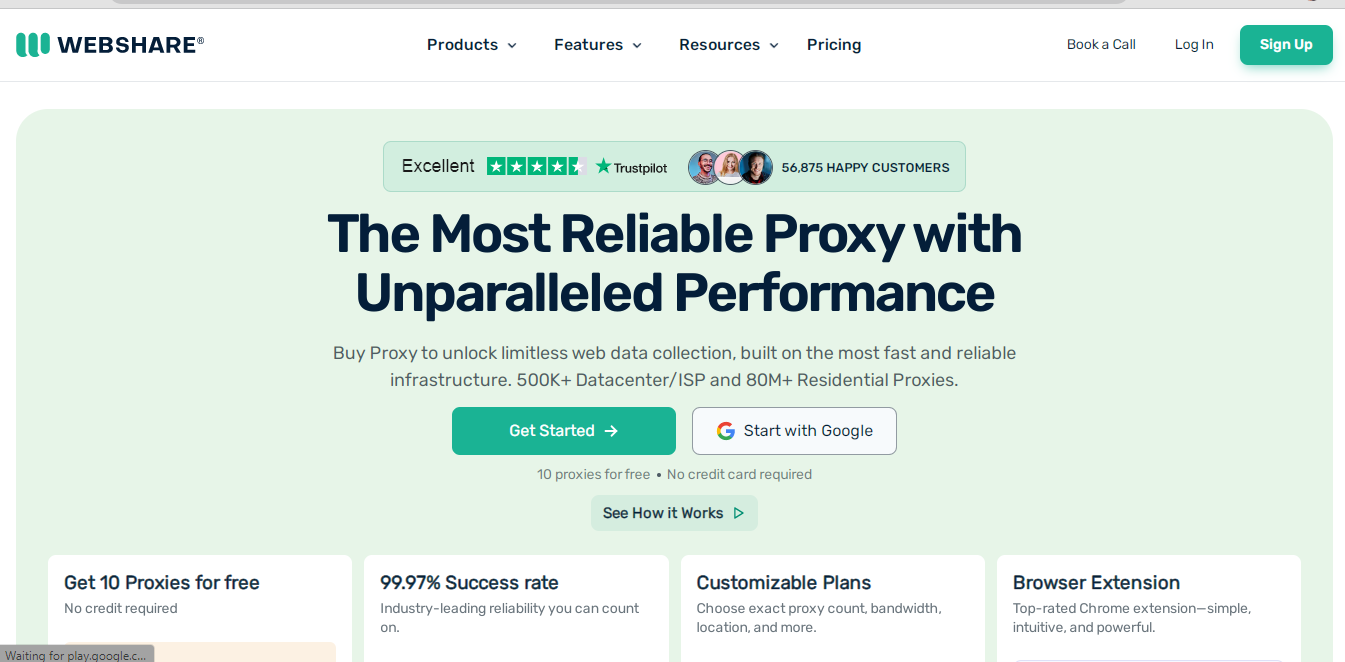Click the Webshare logo icon
The width and height of the screenshot is (1345, 662).
33,44
